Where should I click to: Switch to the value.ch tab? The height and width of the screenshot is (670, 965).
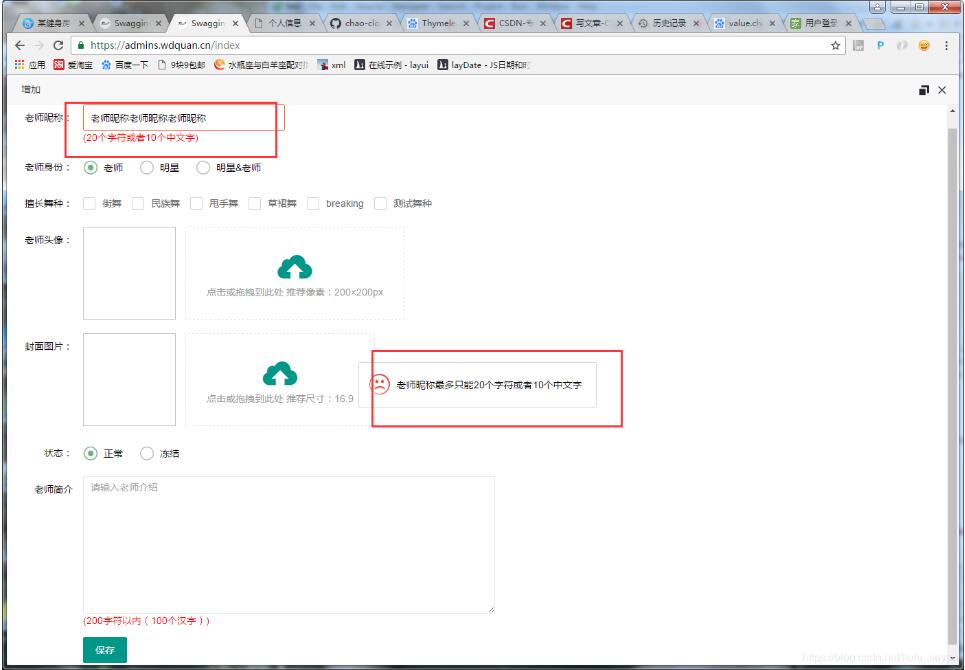pos(746,23)
